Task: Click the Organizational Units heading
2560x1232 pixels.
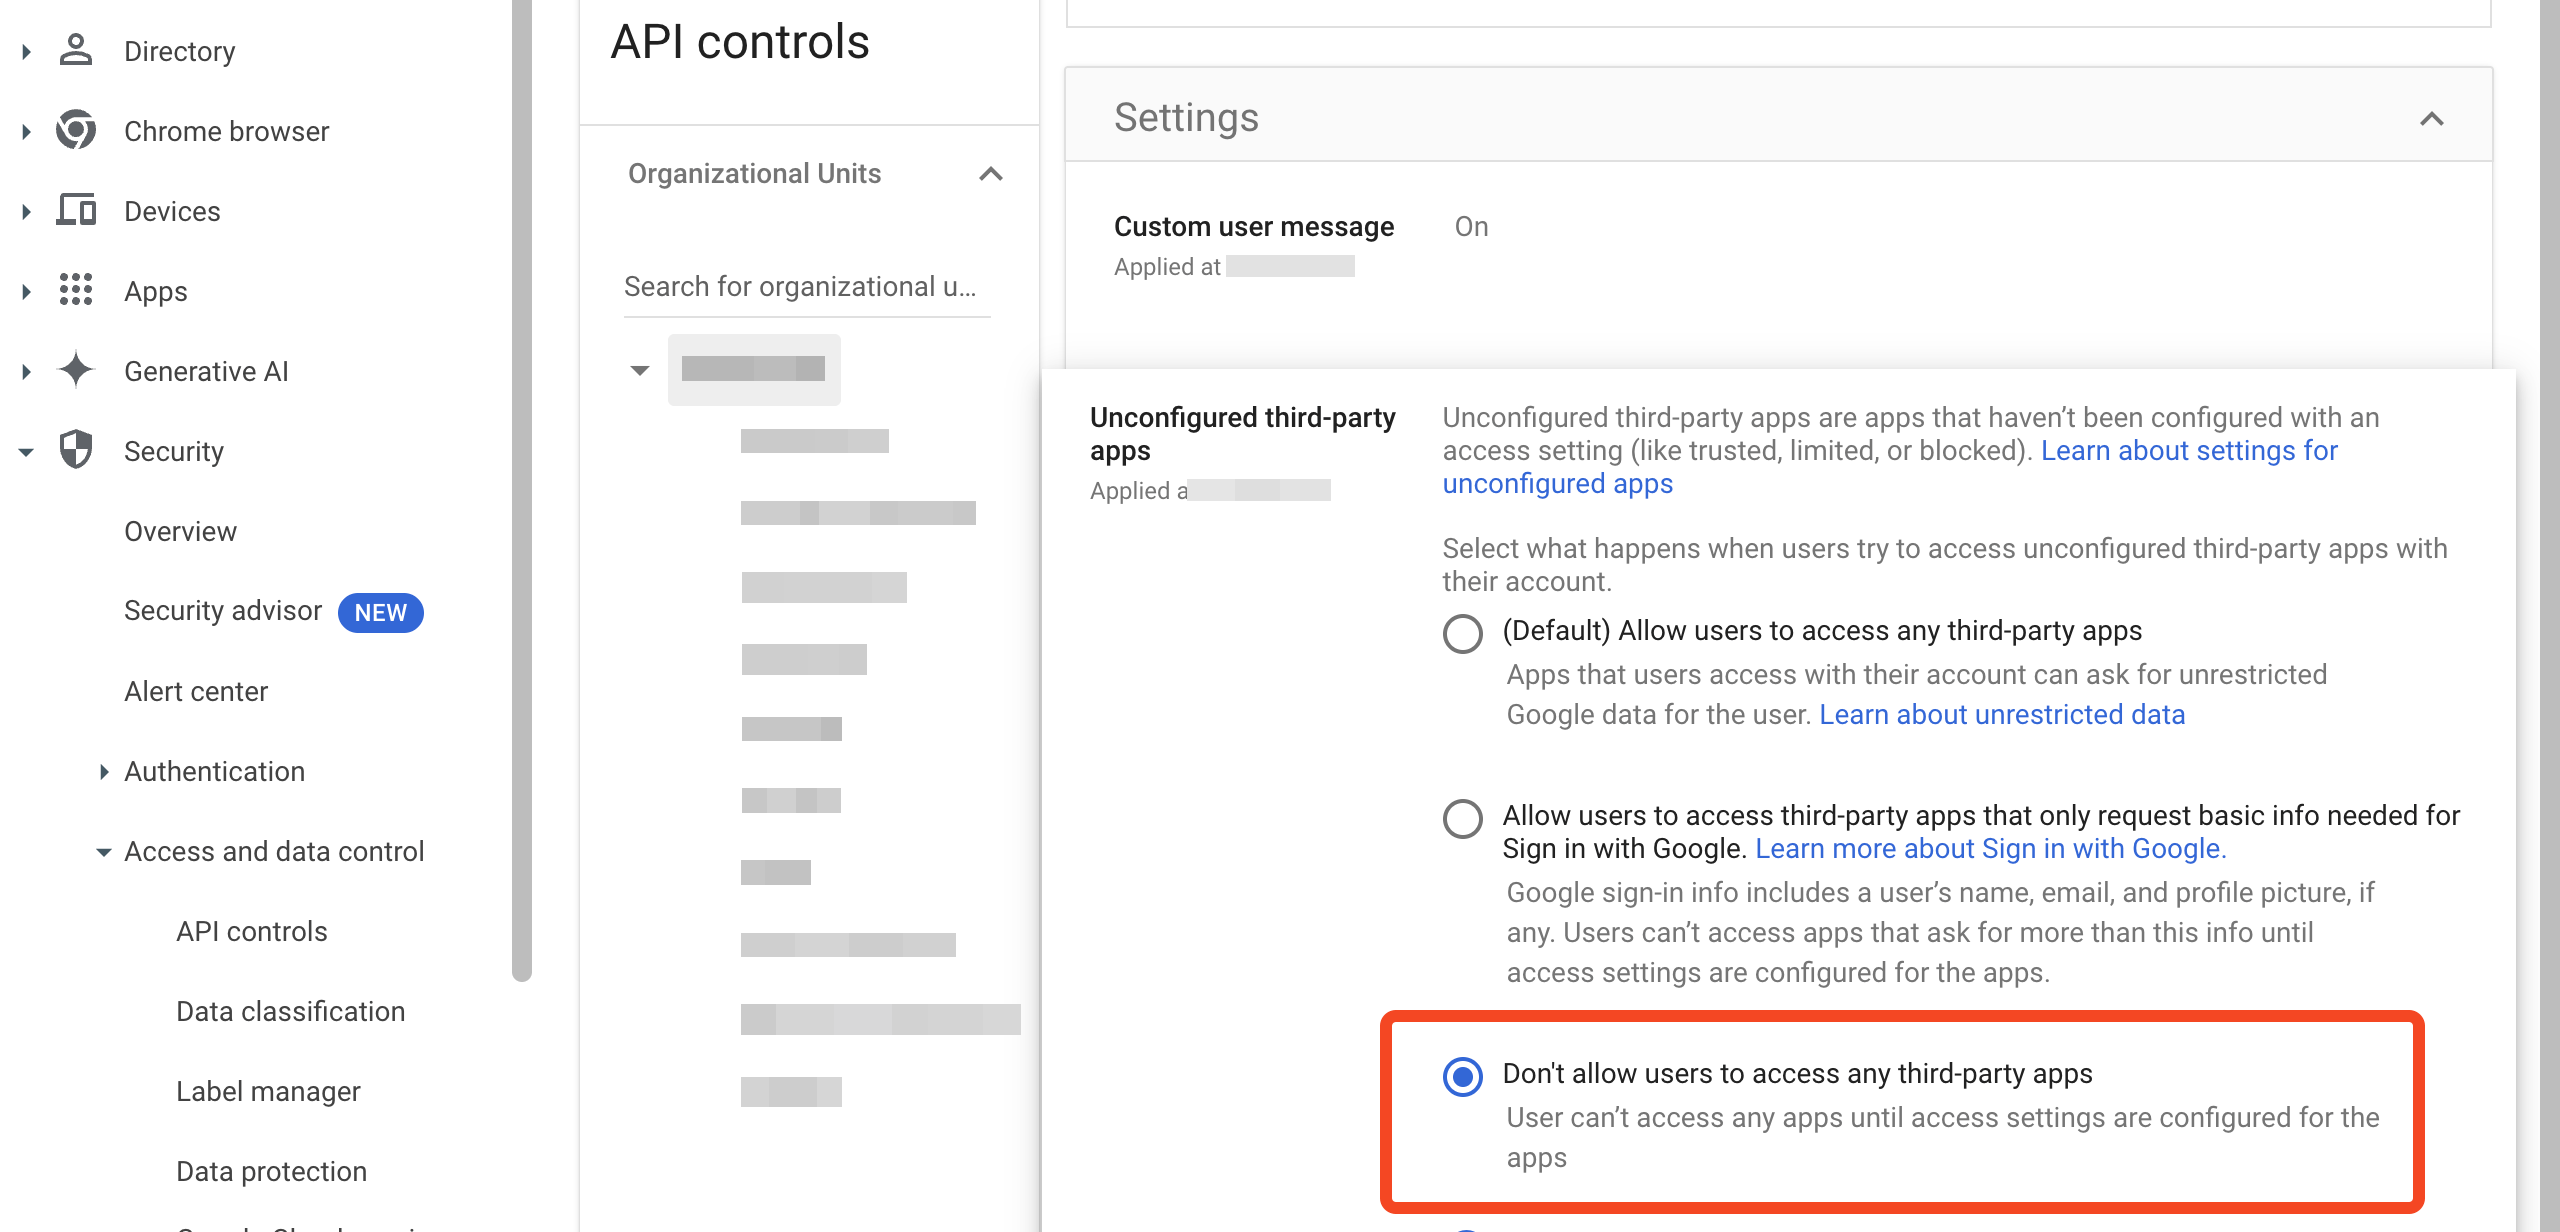Action: tap(755, 174)
